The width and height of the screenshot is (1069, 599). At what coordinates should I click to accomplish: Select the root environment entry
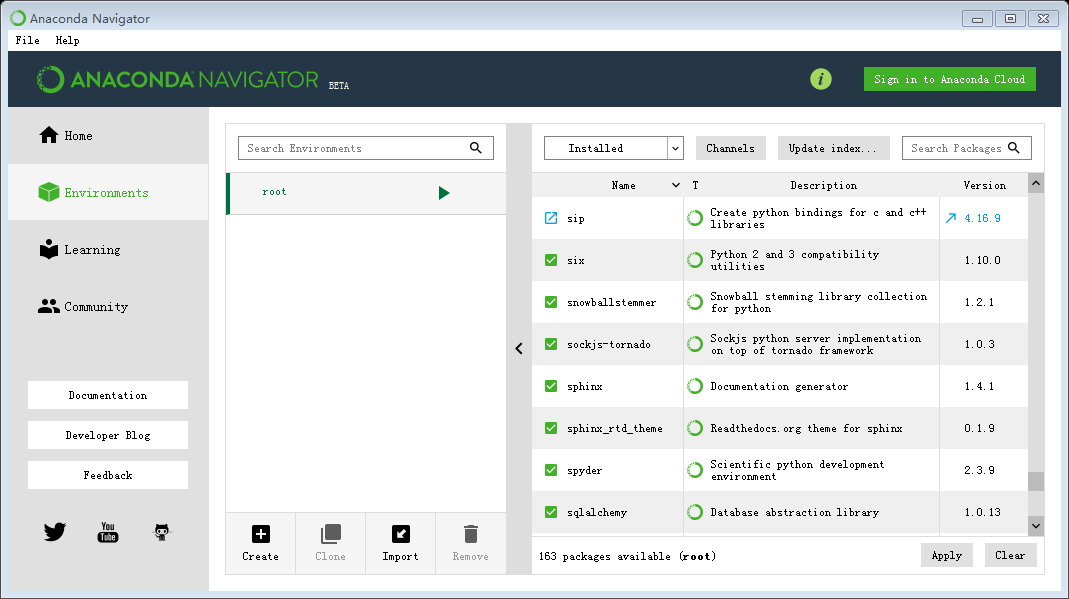tap(367, 193)
